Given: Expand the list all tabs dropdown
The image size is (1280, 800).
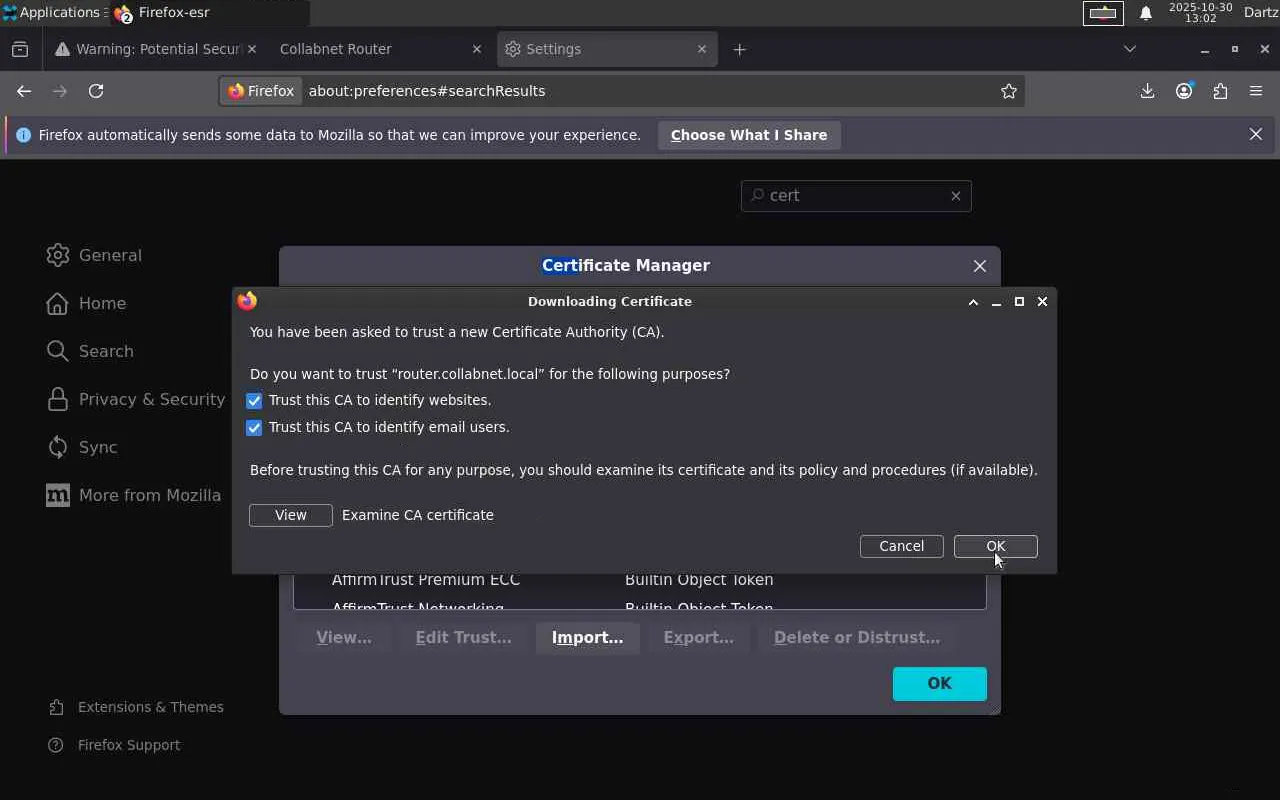Looking at the screenshot, I should pos(1130,49).
